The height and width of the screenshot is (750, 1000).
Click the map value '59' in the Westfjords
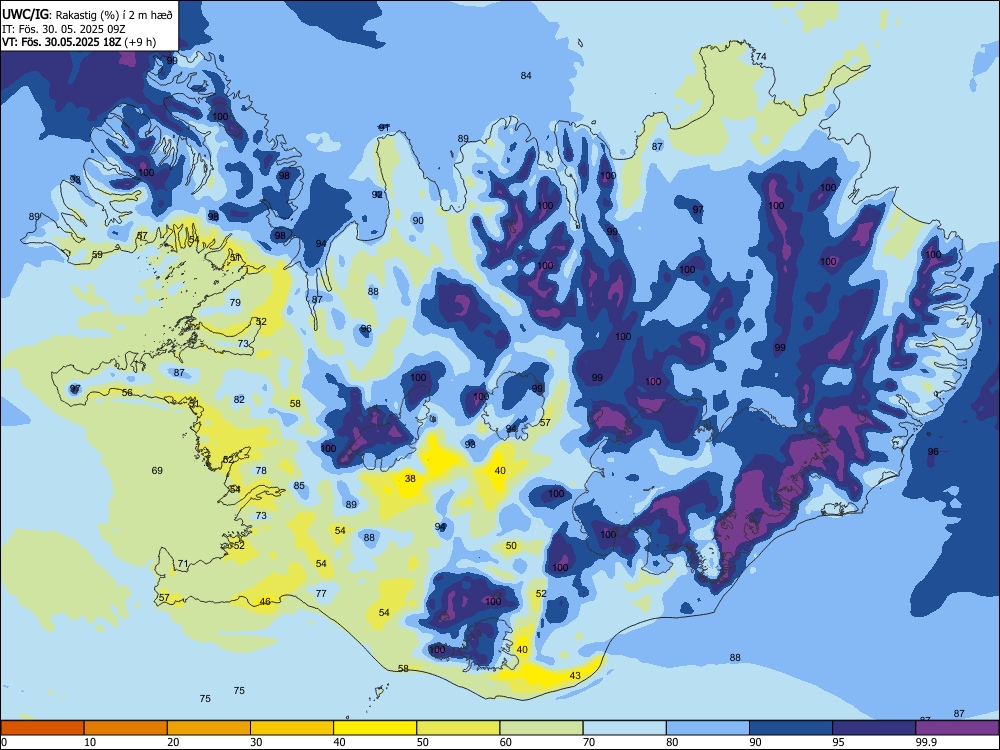(x=97, y=254)
